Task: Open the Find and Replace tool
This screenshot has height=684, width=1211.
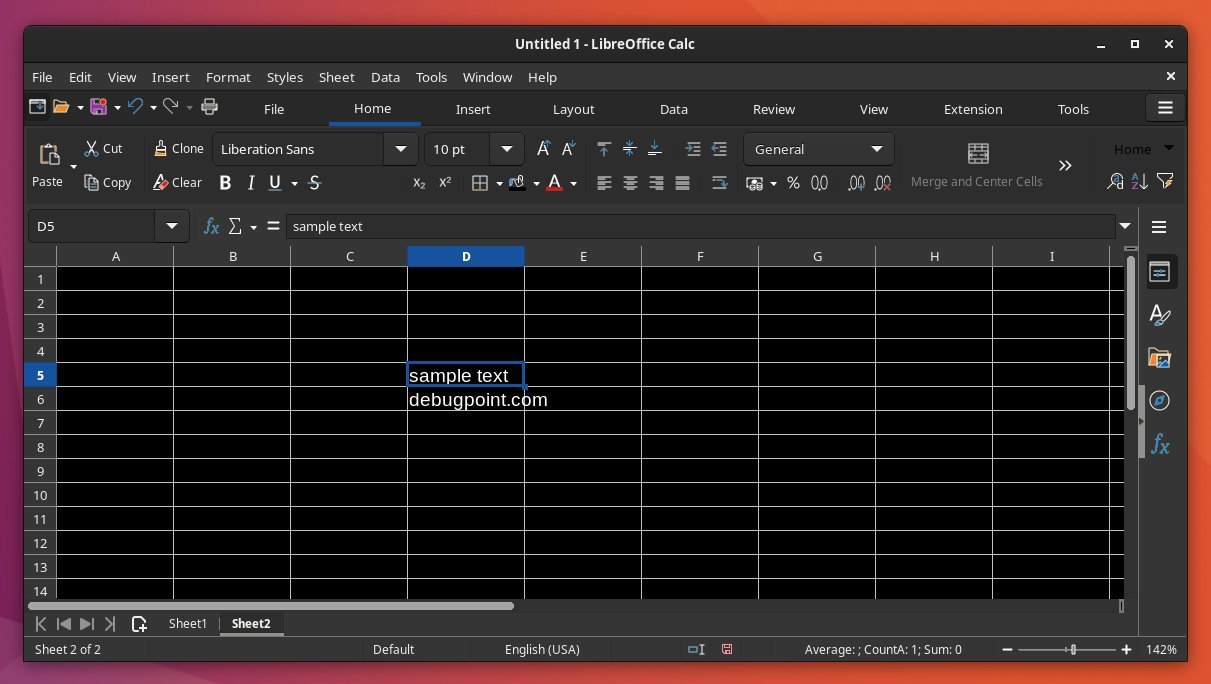Action: pos(1115,182)
